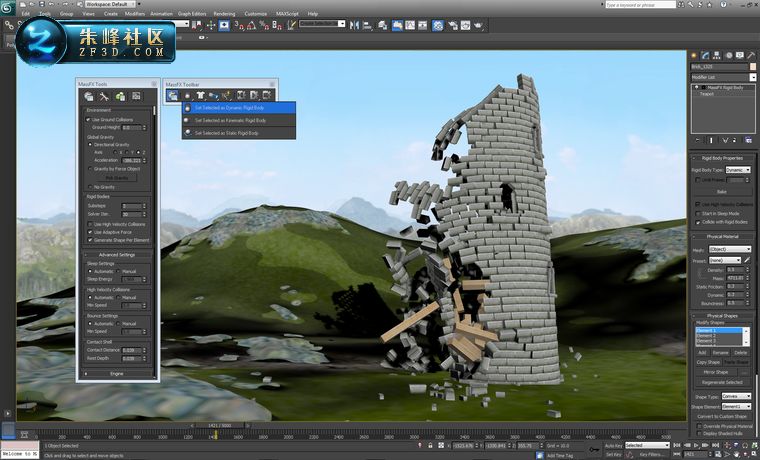Click the object color swatch beside name
Image resolution: width=760 pixels, height=460 pixels.
pos(753,66)
